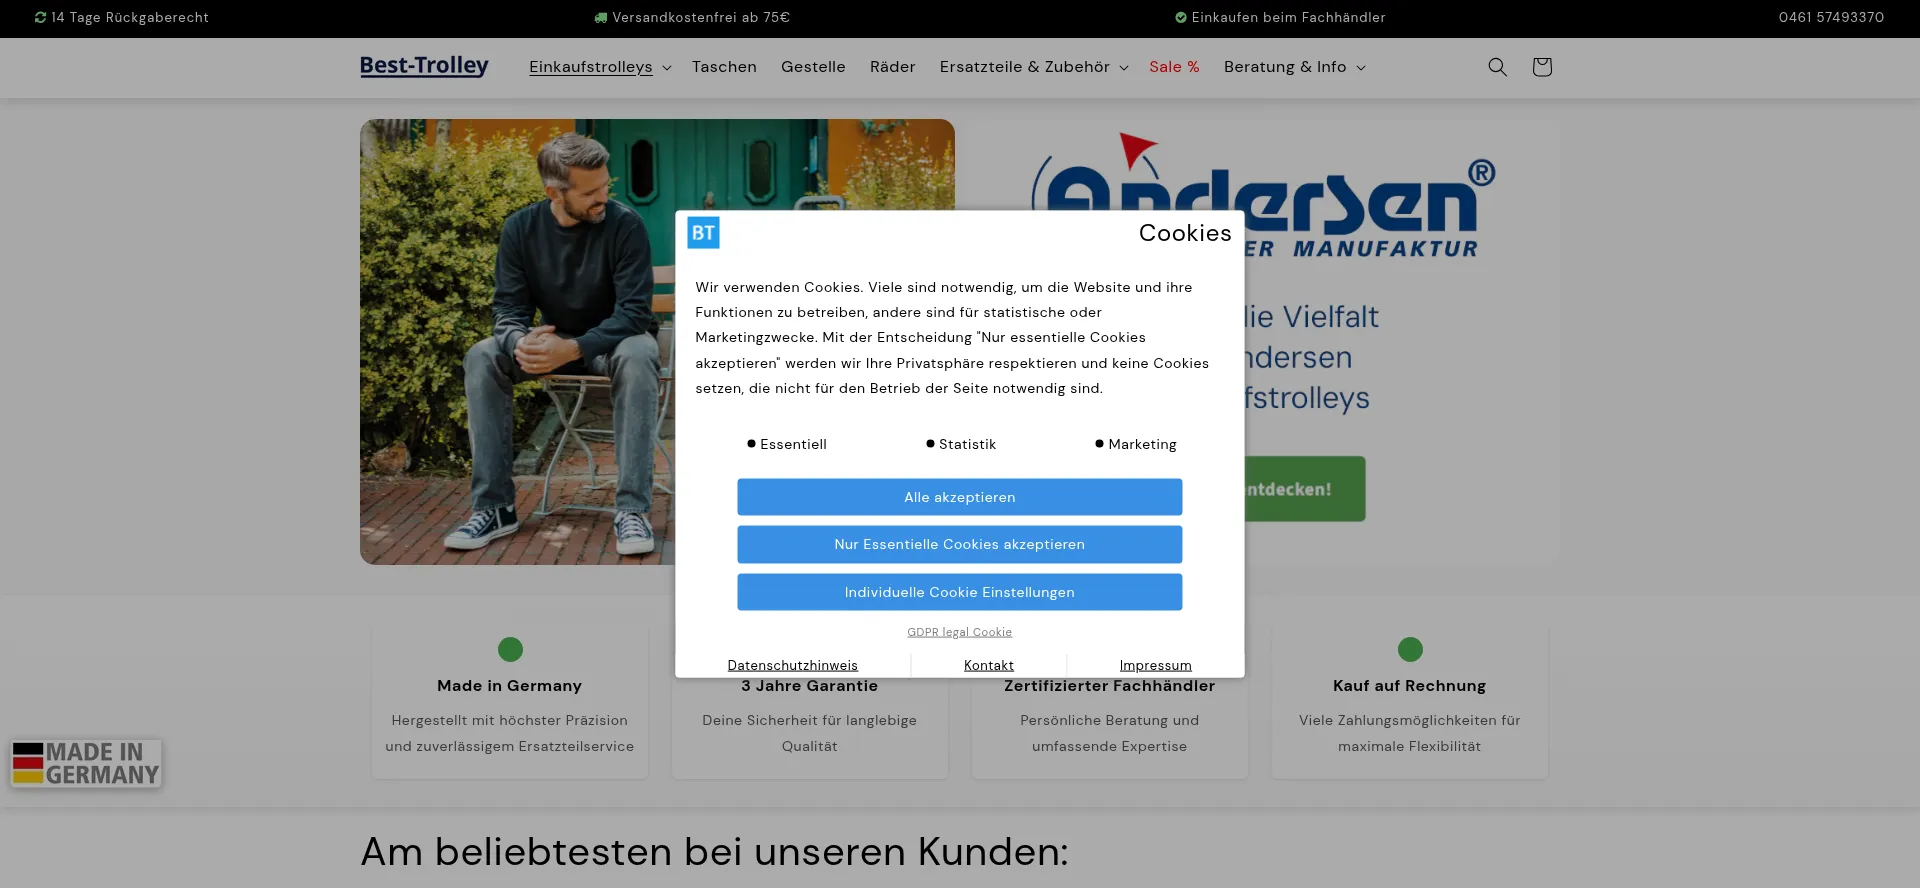Click phone number 0461 57493370

click(x=1831, y=18)
